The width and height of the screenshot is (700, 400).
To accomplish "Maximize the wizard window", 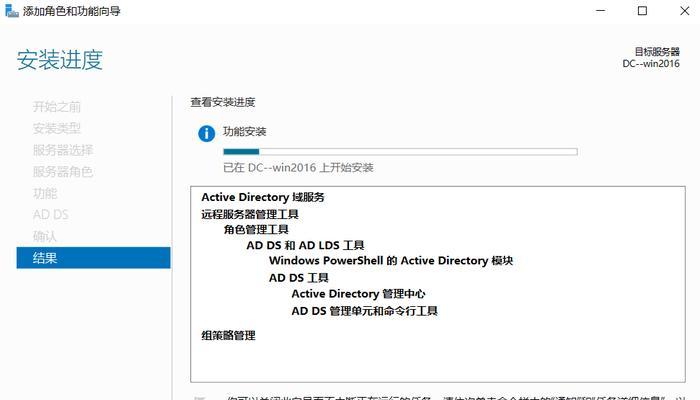I will 642,11.
